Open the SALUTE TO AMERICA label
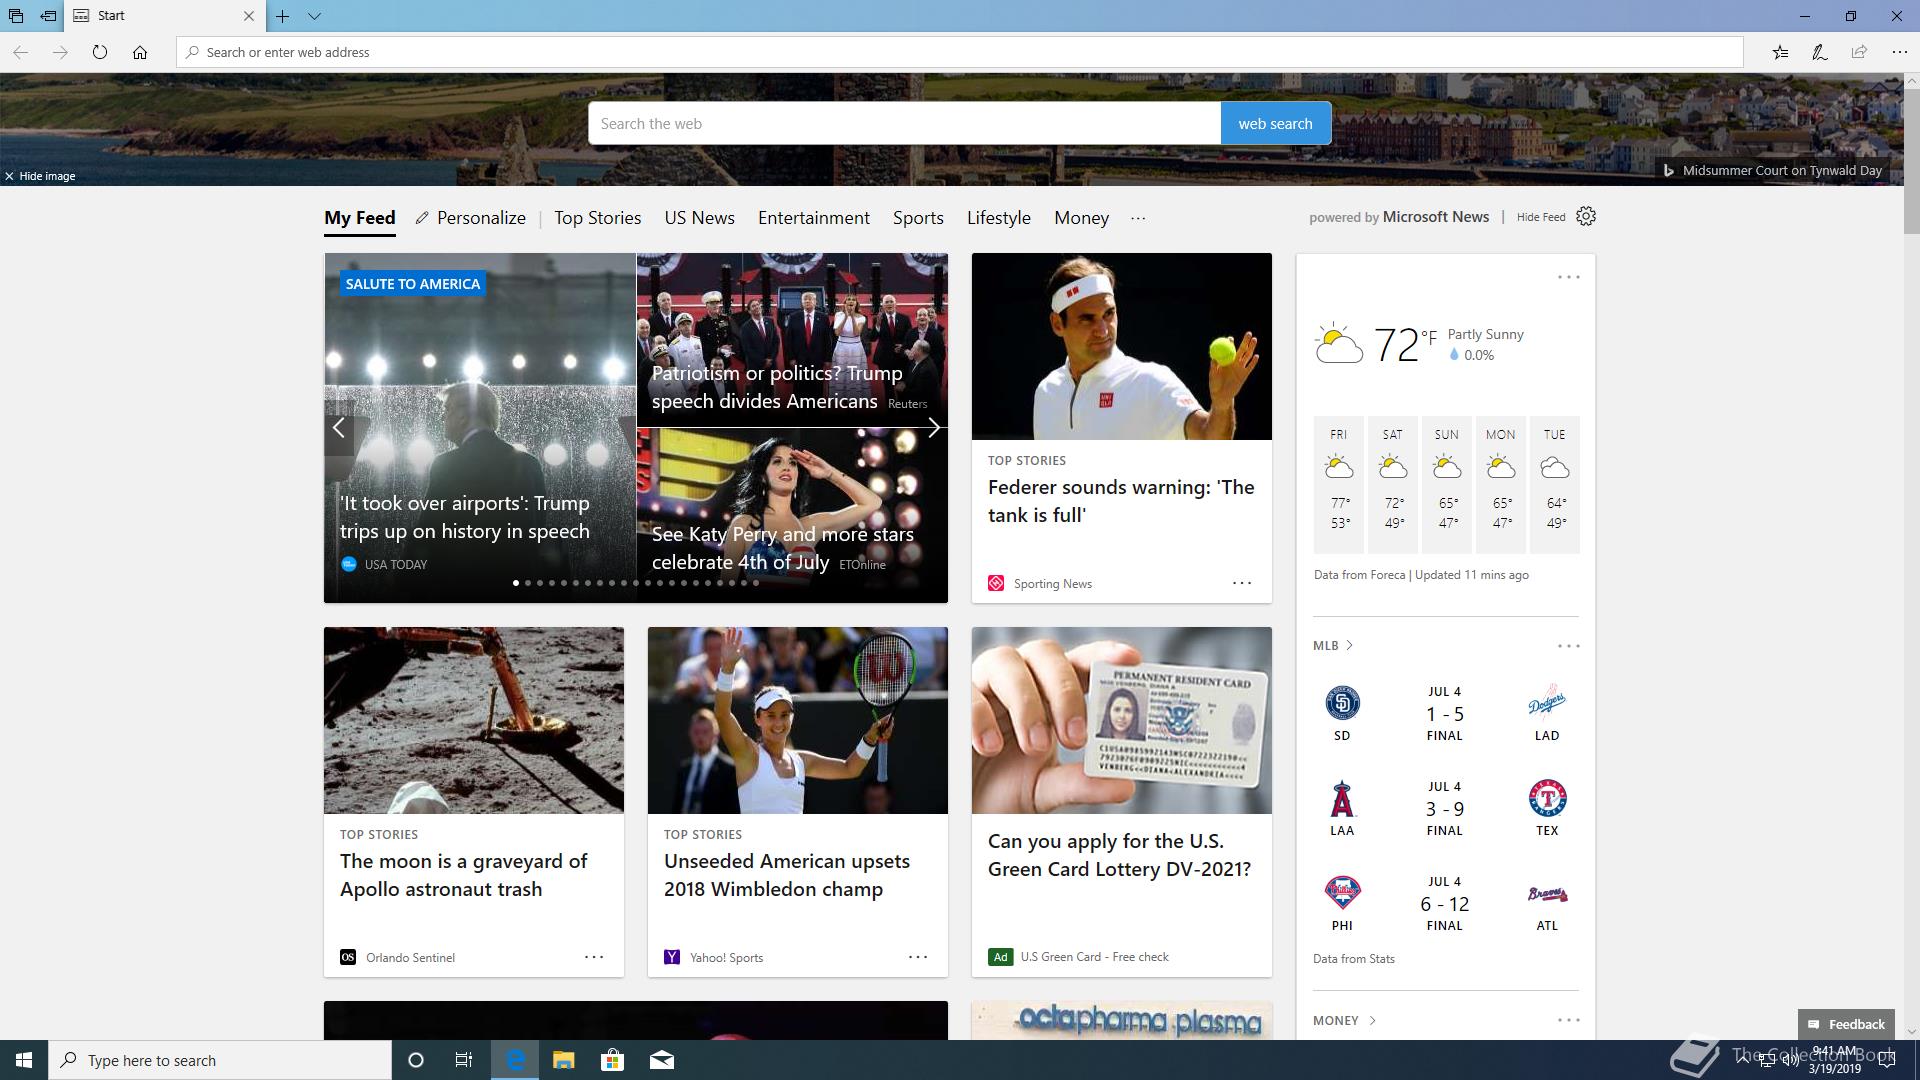The width and height of the screenshot is (1920, 1080). coord(413,284)
